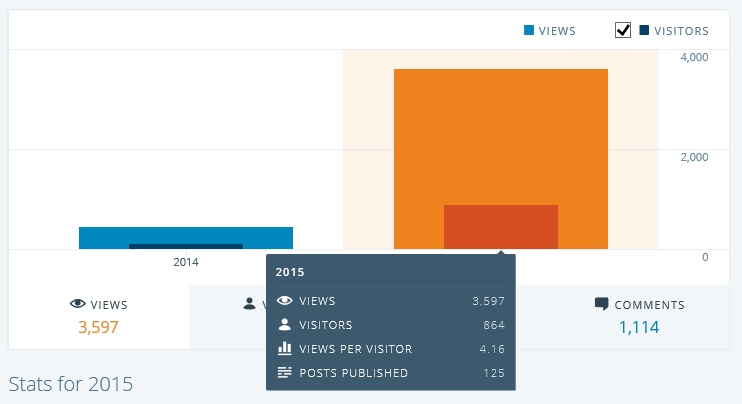
Task: Select the blue 2014 views bar
Action: click(185, 234)
